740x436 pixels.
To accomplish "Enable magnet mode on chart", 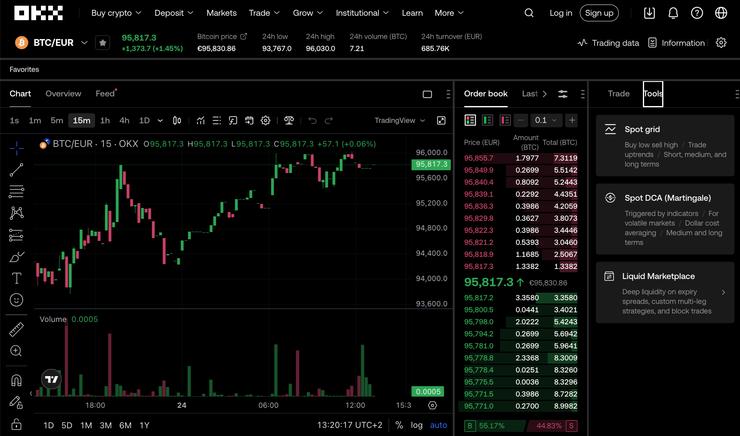I will [x=17, y=380].
